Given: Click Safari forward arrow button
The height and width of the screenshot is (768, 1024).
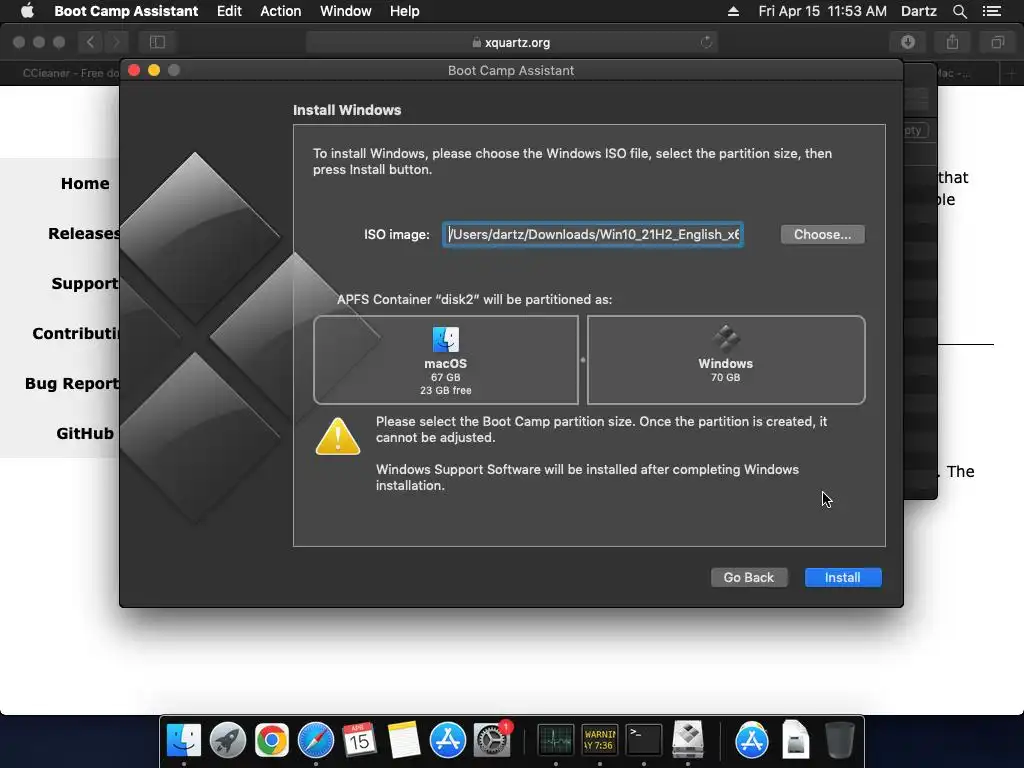Looking at the screenshot, I should 116,42.
